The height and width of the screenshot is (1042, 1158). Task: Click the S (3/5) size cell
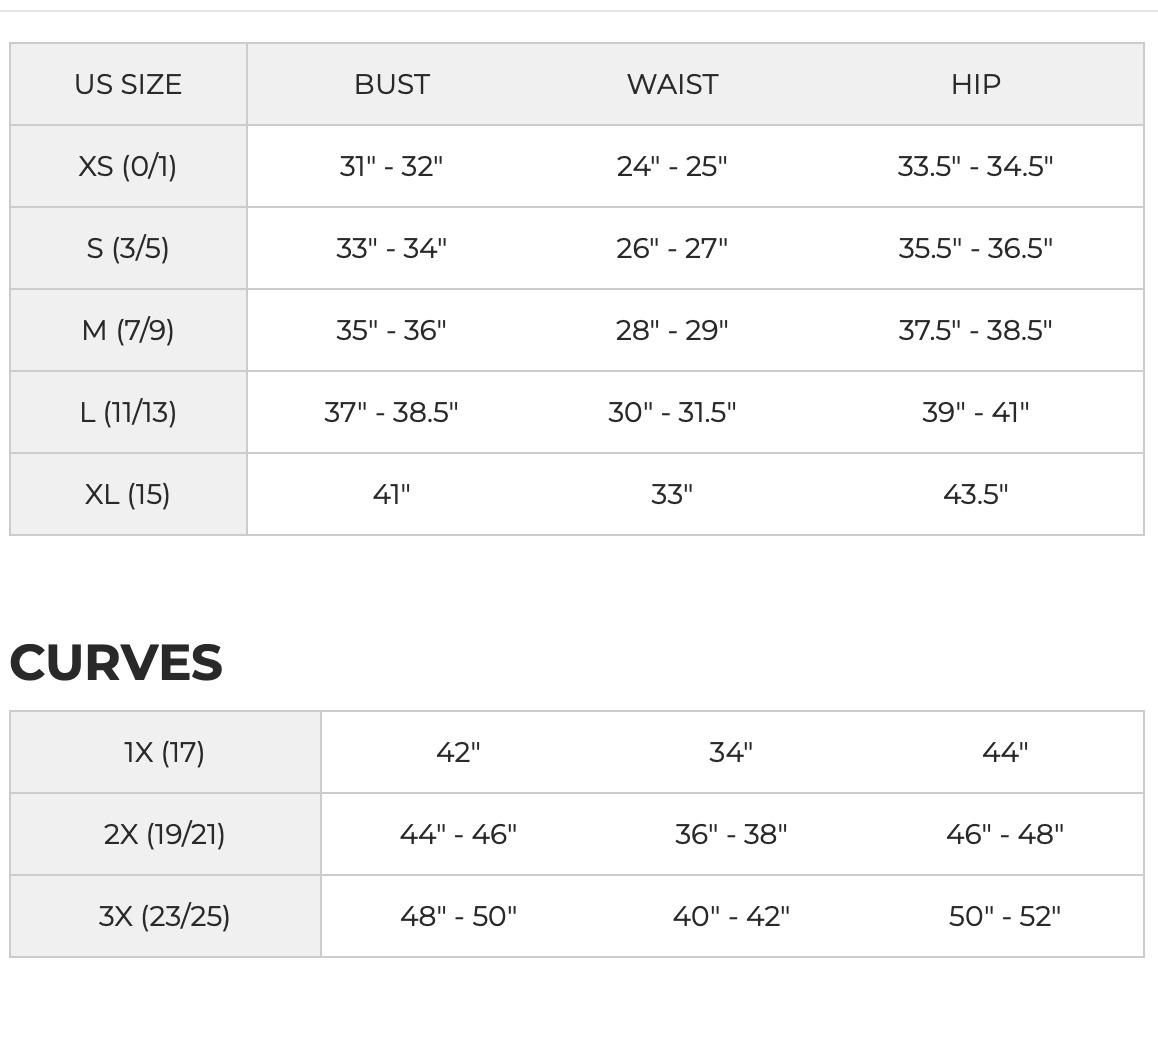pos(128,248)
